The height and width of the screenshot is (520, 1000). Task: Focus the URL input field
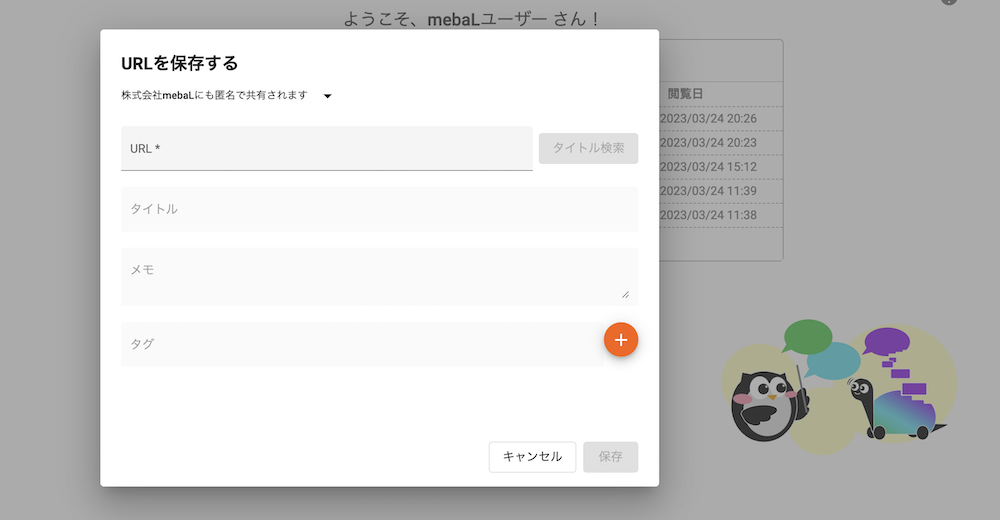[x=327, y=148]
